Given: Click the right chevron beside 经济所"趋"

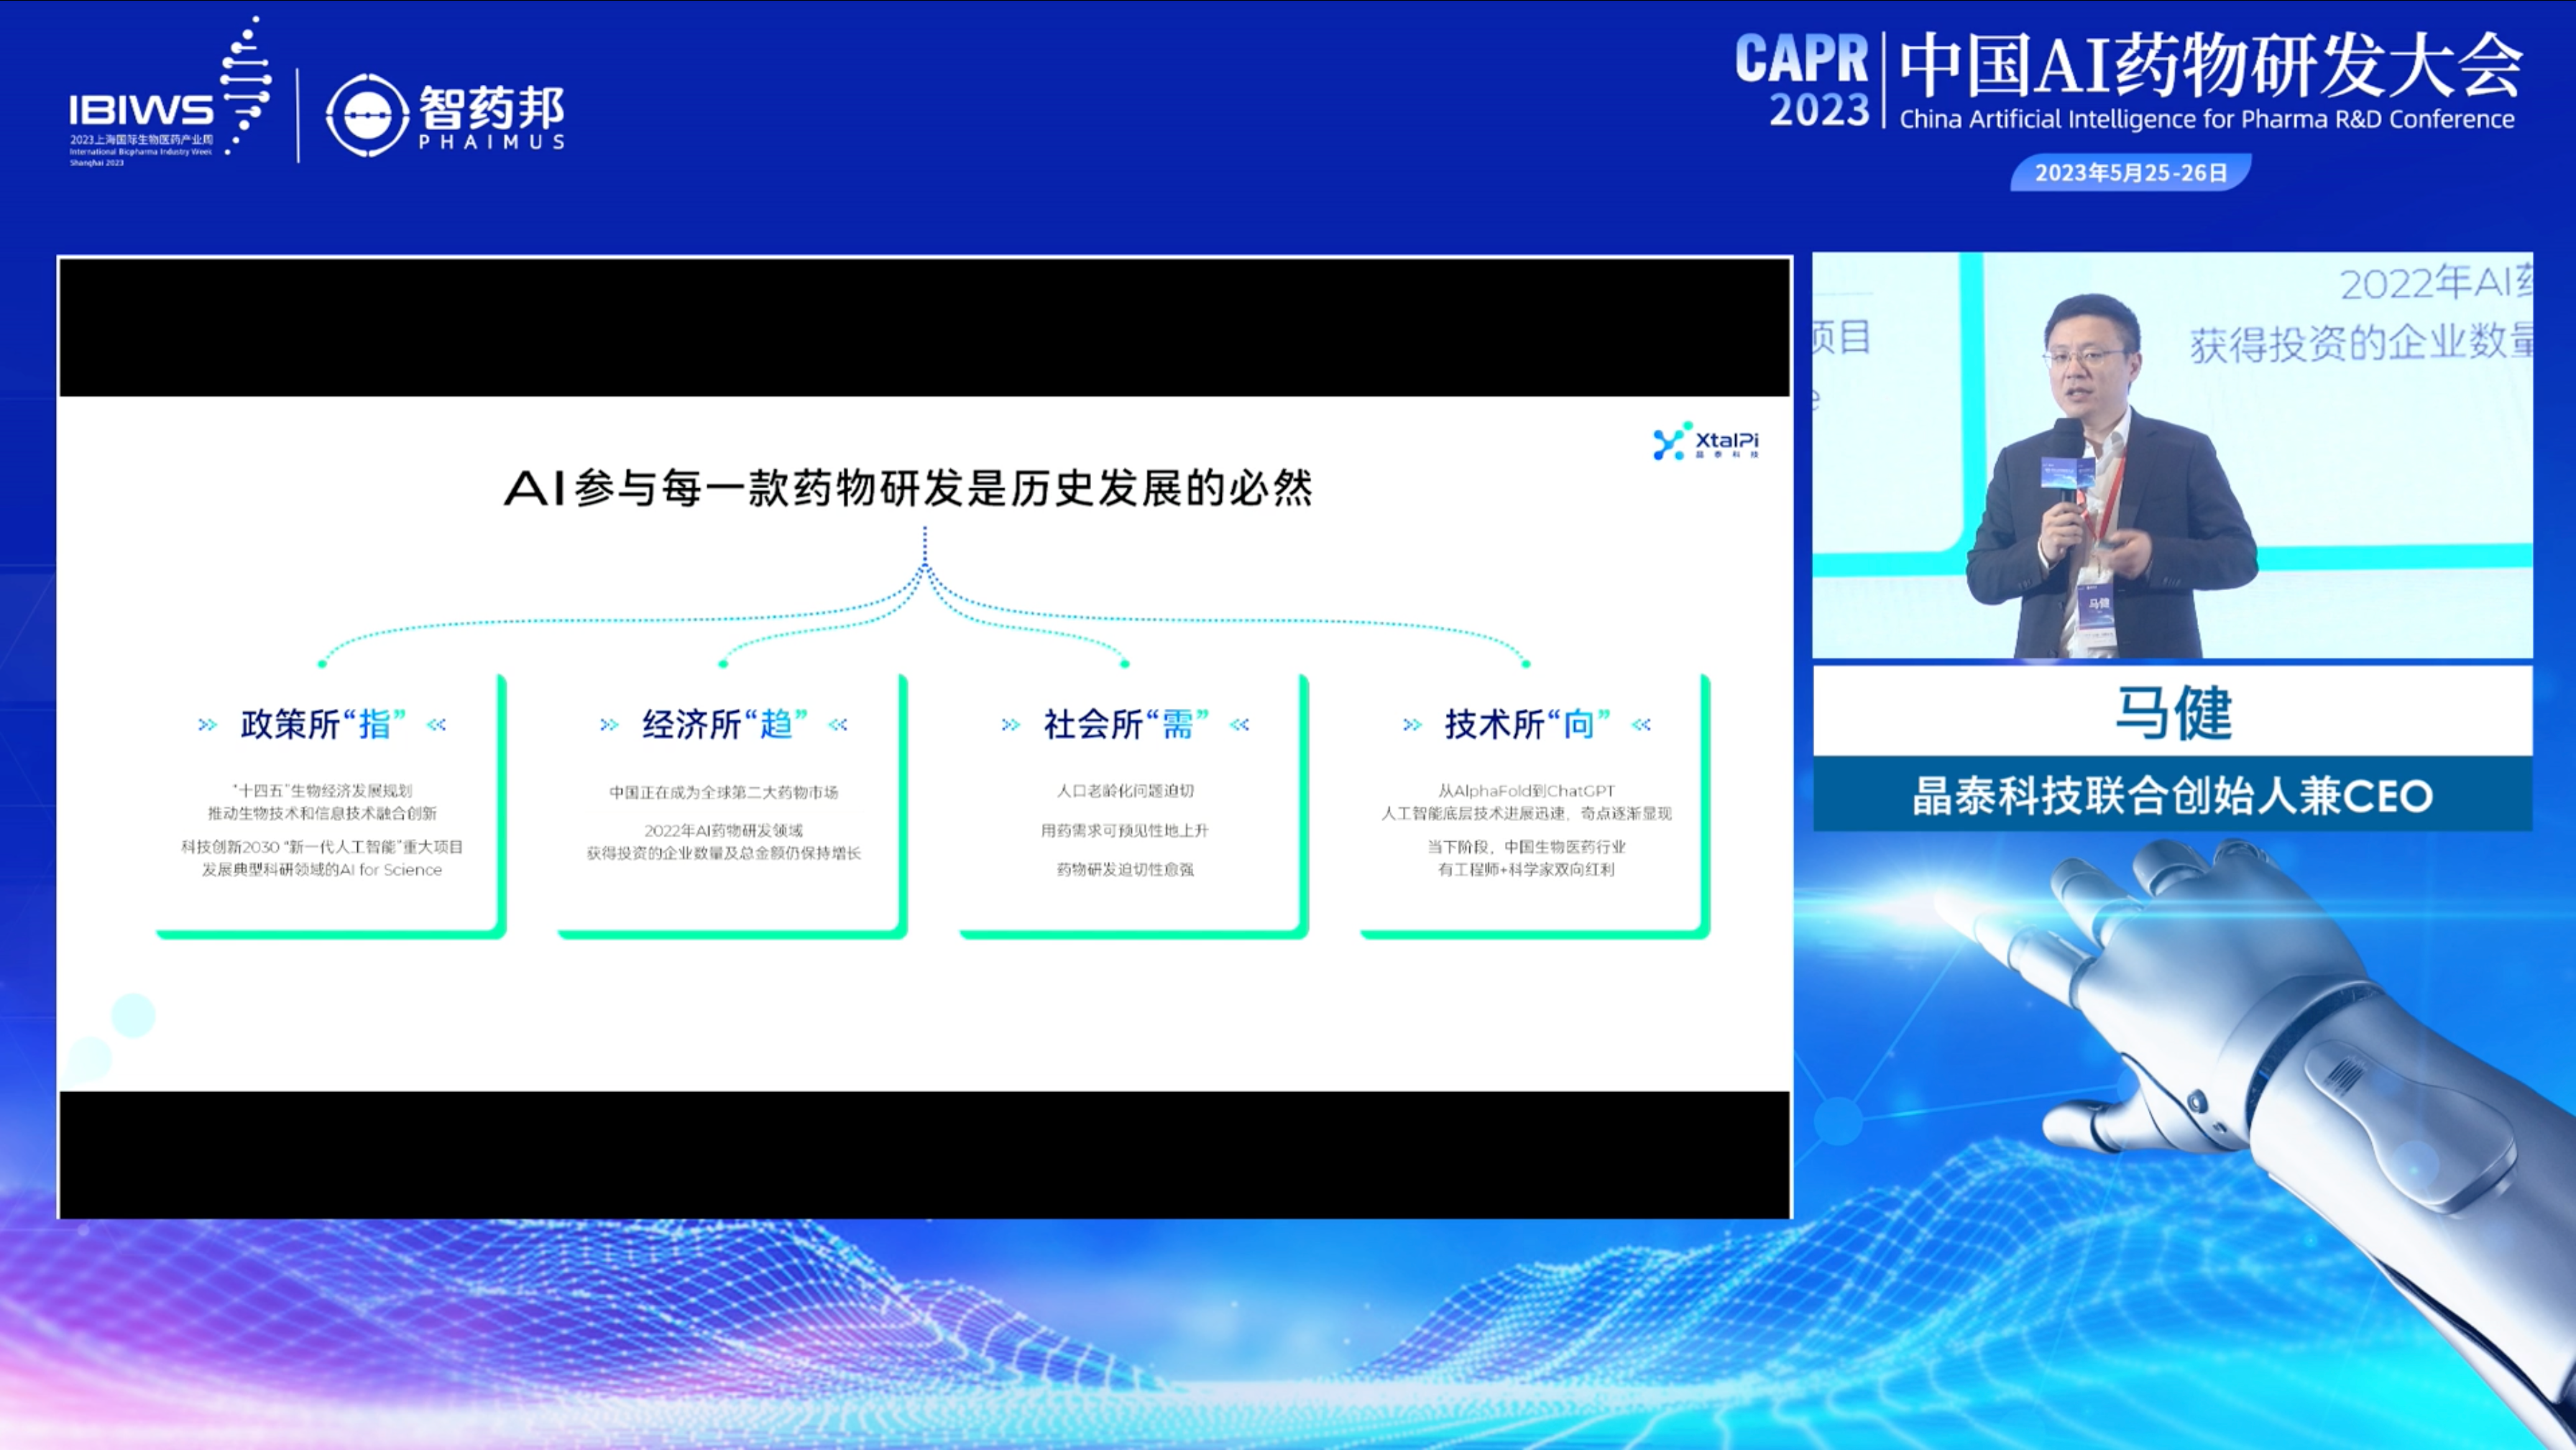Looking at the screenshot, I should coord(838,725).
